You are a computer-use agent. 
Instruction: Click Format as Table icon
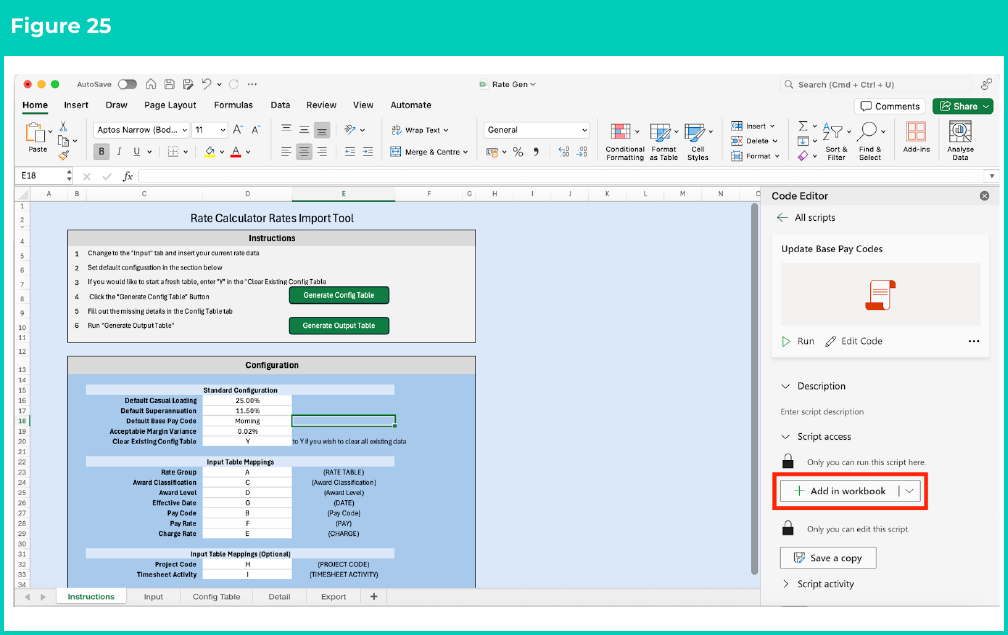pyautogui.click(x=660, y=132)
